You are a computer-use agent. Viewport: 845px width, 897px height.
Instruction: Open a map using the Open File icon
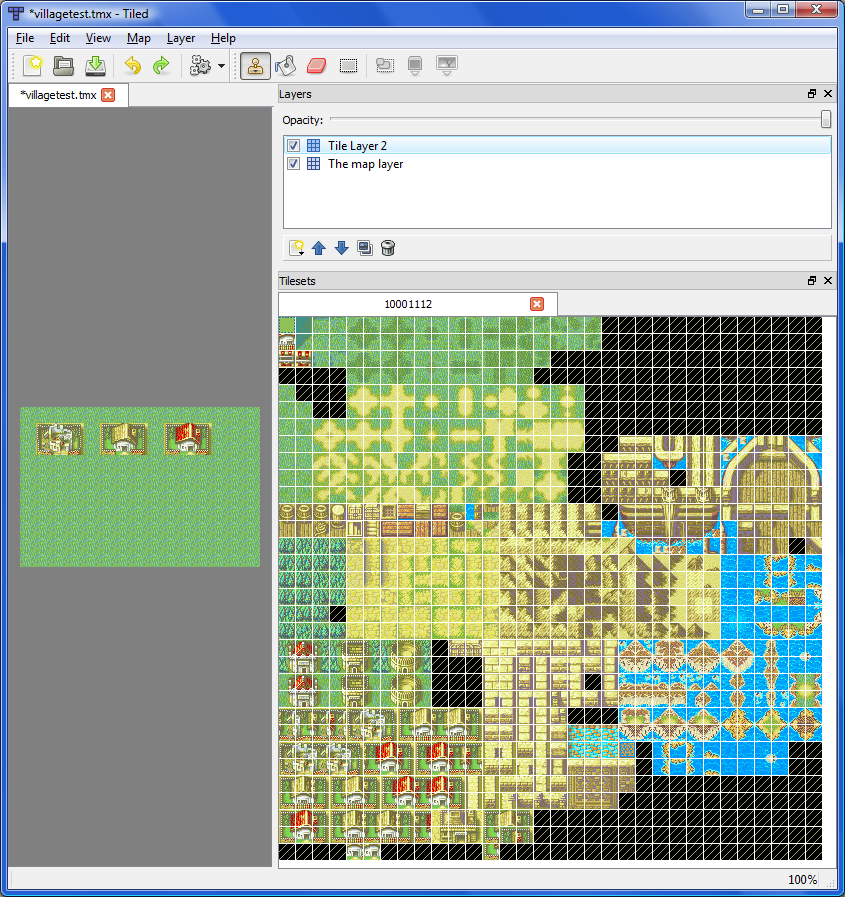coord(63,65)
